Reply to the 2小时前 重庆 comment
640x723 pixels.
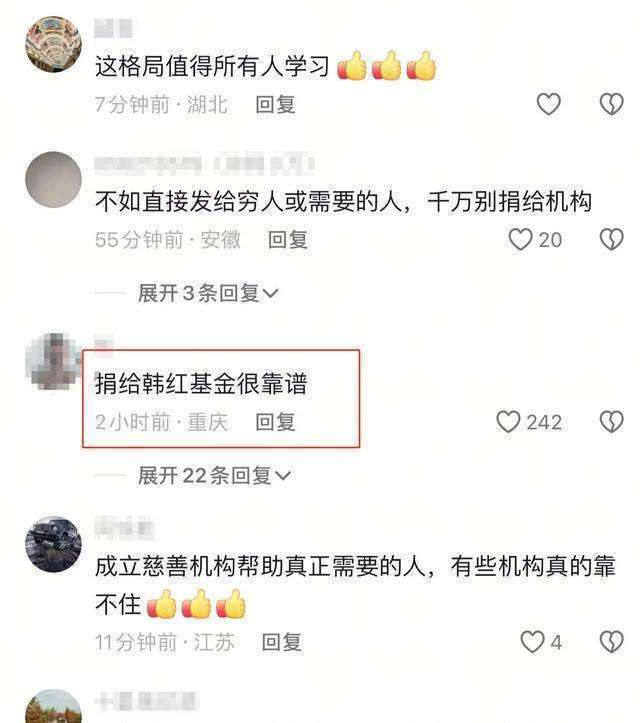coord(276,422)
